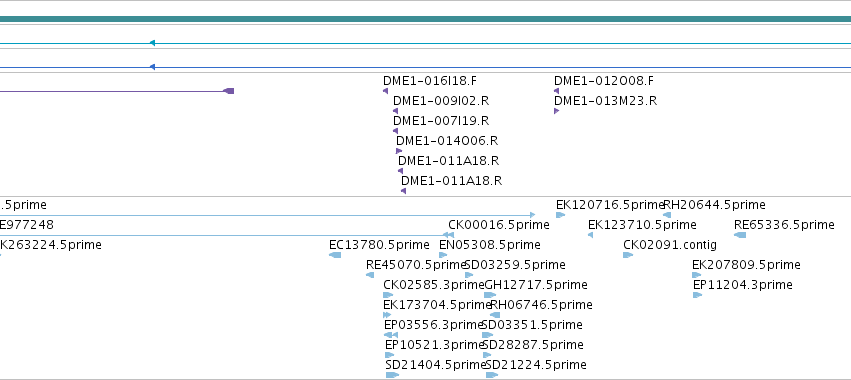Select the double-arrow glyph under EK173704.5prime
This screenshot has width=851, height=380.
(387, 315)
